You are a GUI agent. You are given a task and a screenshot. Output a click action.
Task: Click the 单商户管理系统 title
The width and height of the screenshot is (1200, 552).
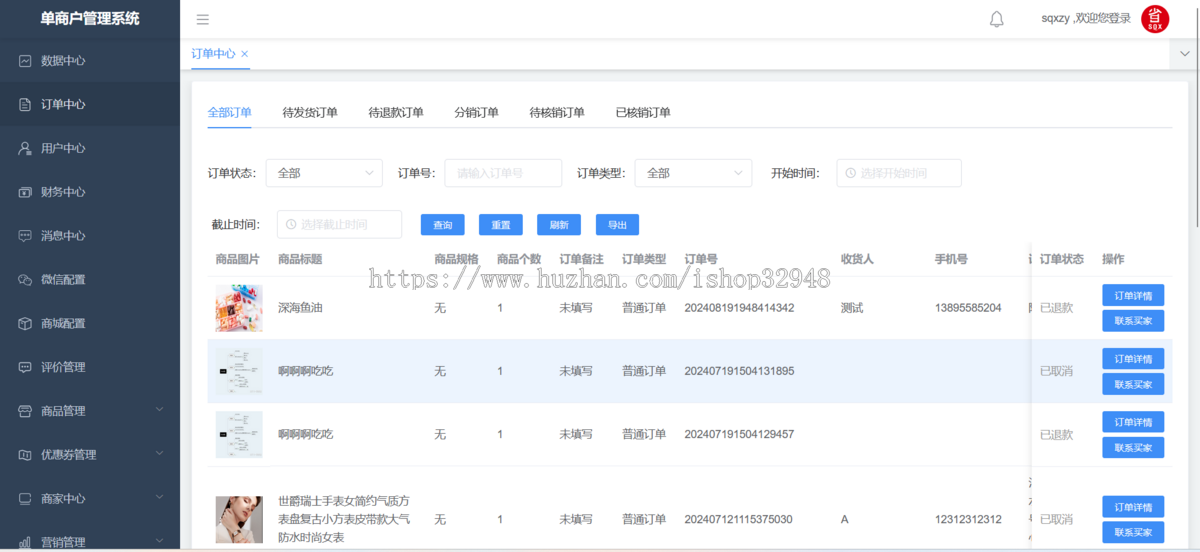click(90, 18)
